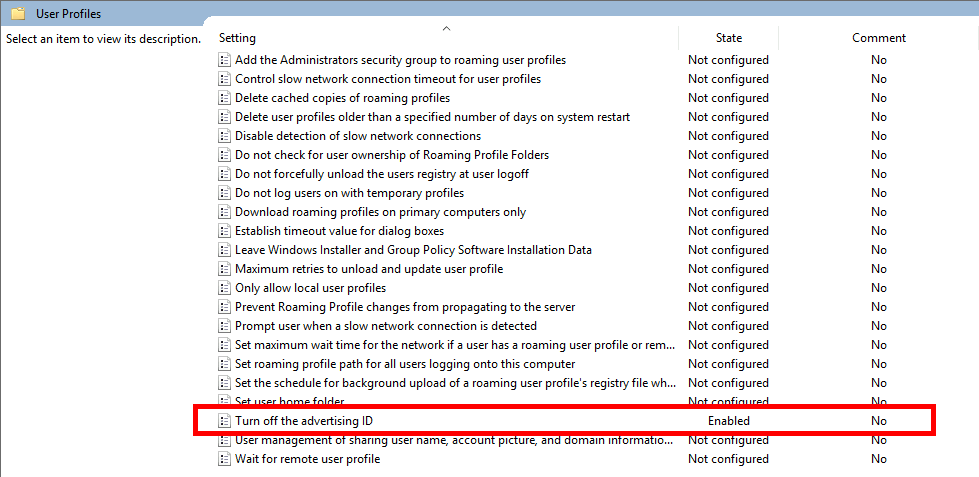Viewport: 979px width, 477px height.
Task: Click policy icon for Prompt user when slow network
Action: coord(224,326)
